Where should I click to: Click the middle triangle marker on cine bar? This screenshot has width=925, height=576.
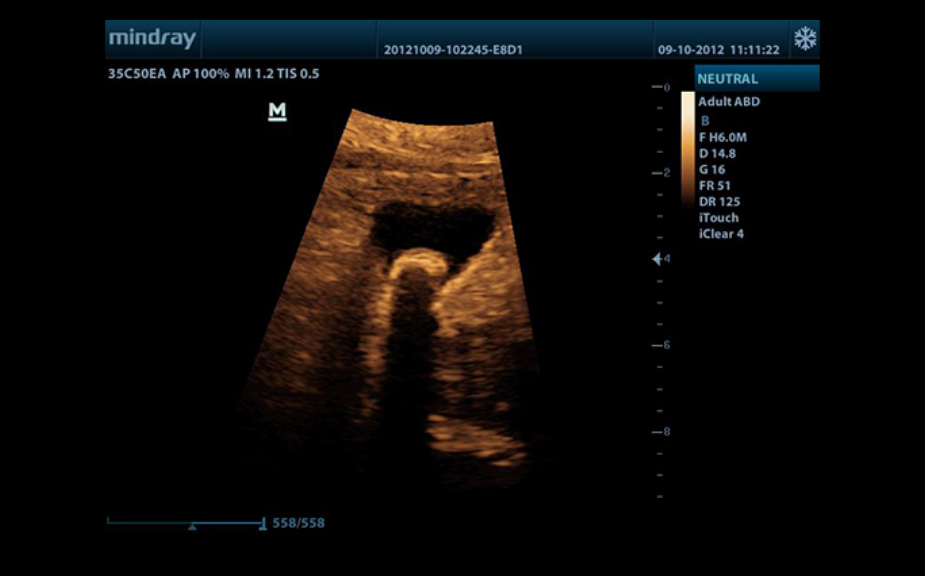(x=192, y=525)
